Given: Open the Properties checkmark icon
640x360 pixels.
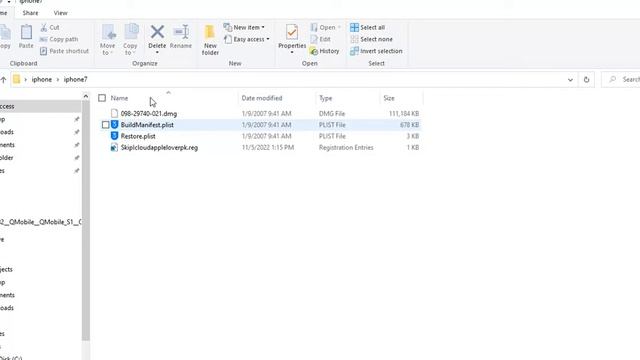Looking at the screenshot, I should pos(292,32).
